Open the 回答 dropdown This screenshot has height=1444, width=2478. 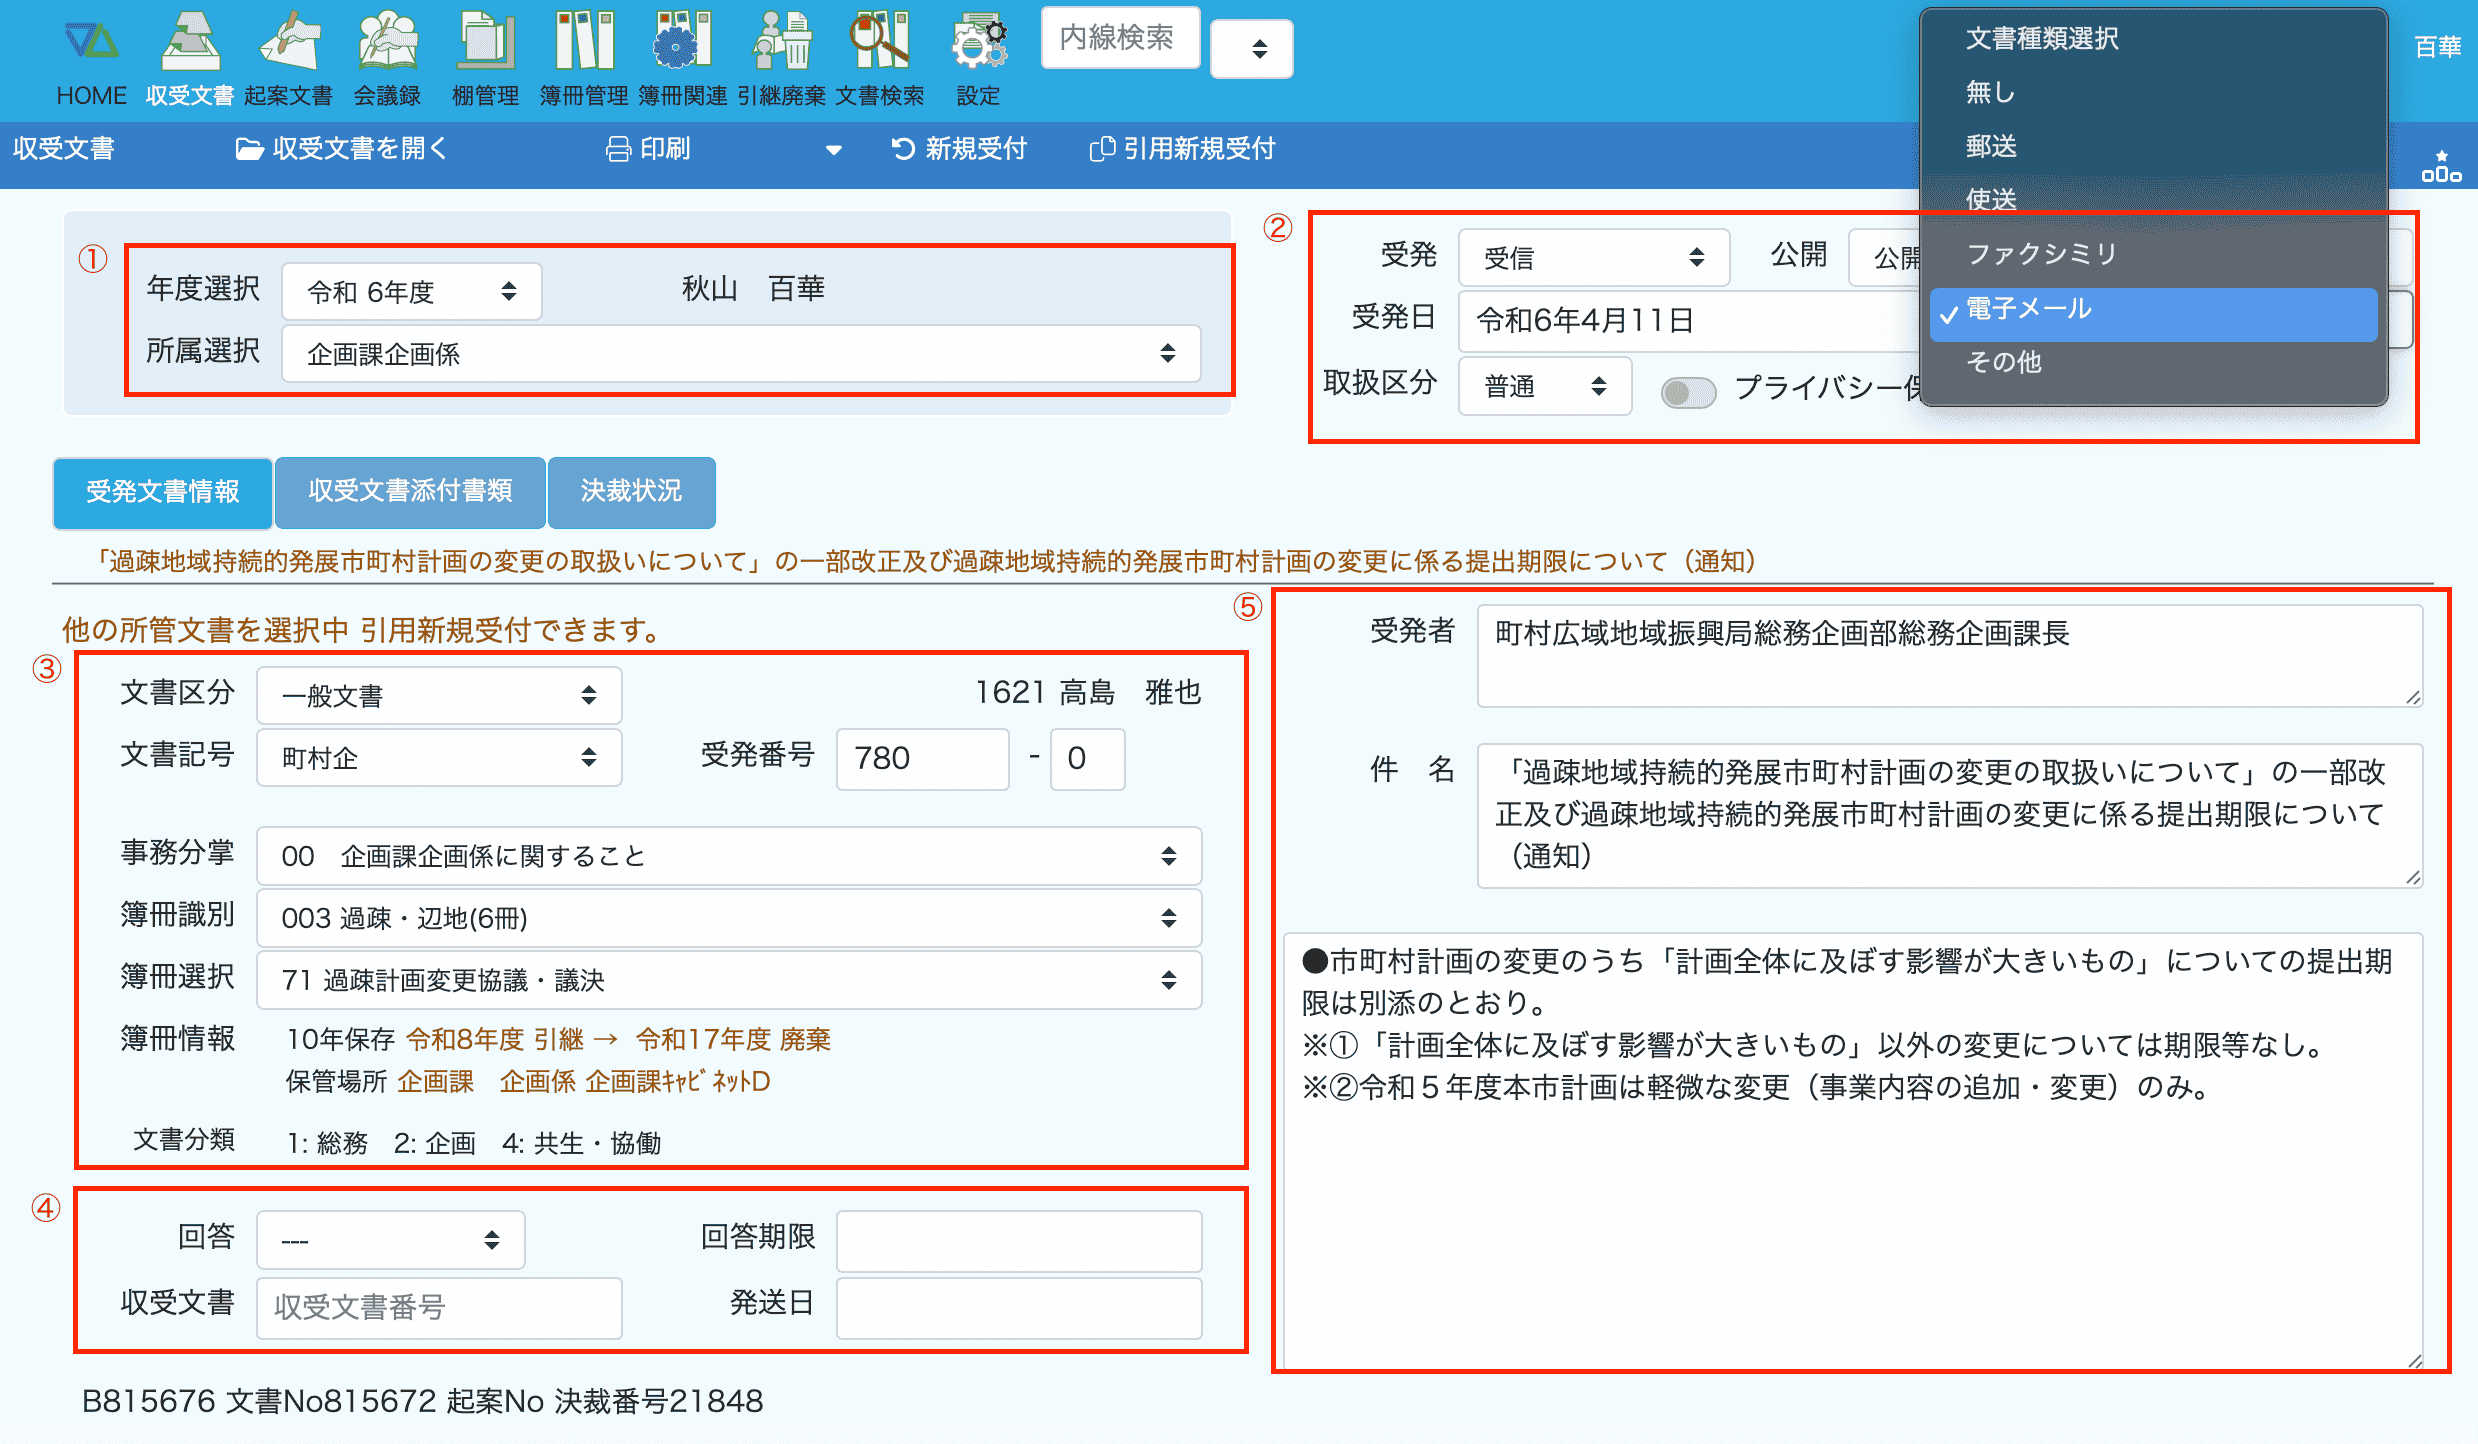coord(390,1240)
